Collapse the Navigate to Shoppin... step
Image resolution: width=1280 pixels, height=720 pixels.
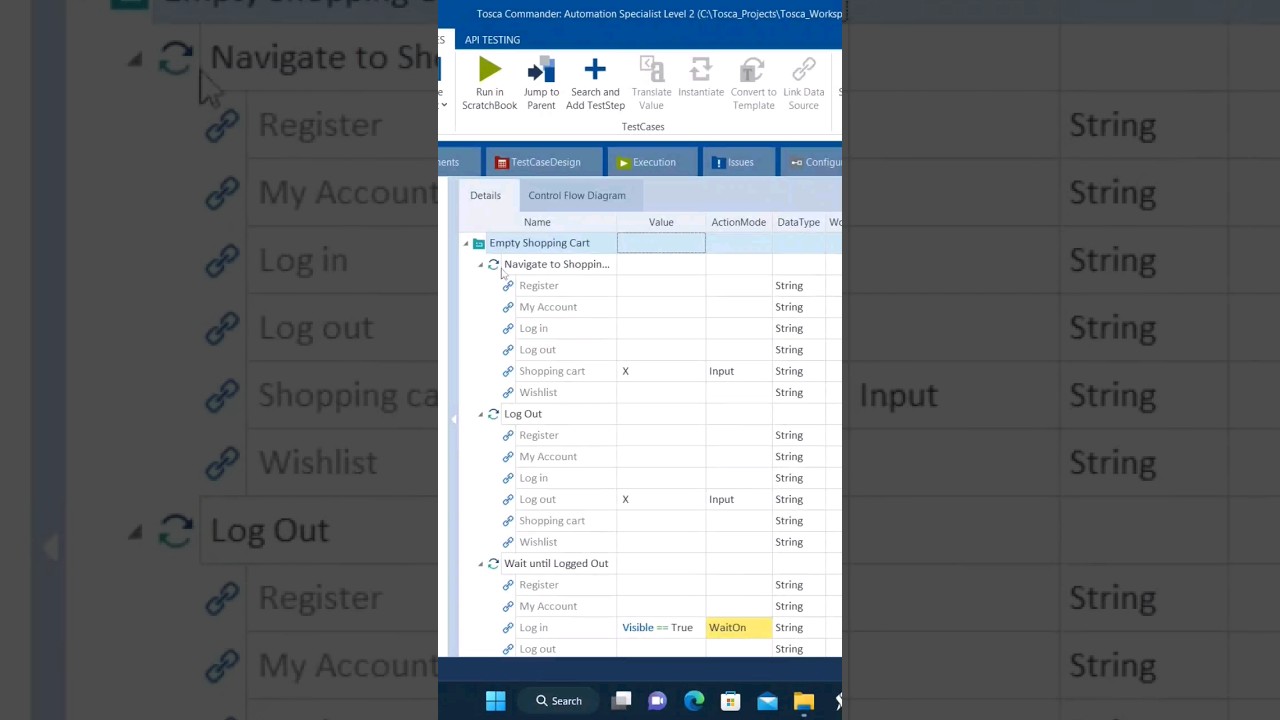[481, 265]
